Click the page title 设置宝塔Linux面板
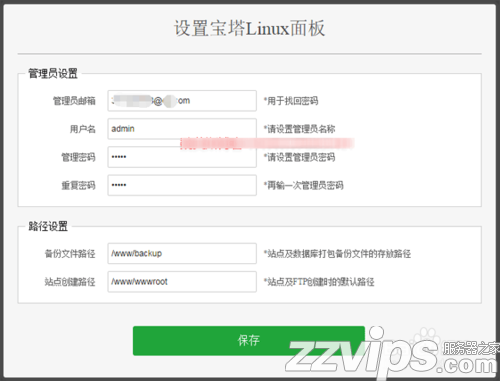 tap(249, 28)
